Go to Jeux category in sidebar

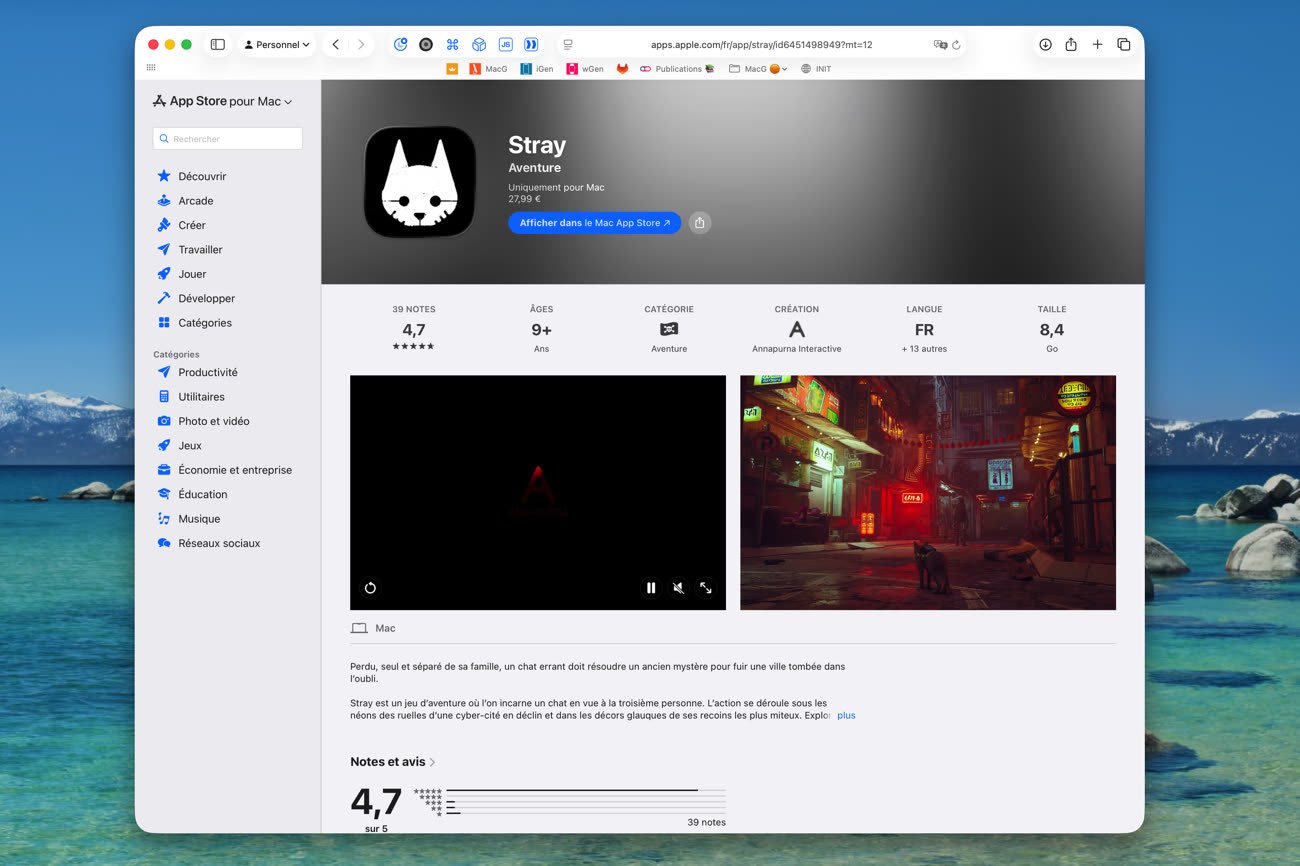point(190,446)
